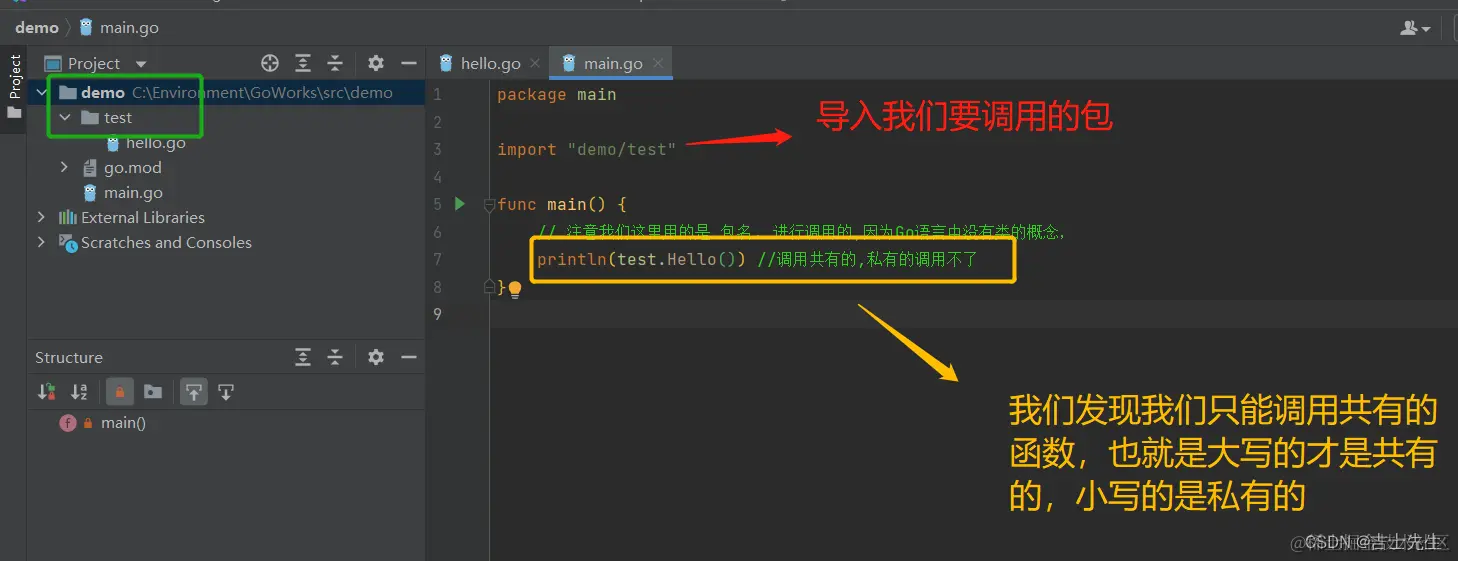Viewport: 1458px width, 561px height.
Task: Expand all in Project panel
Action: click(x=303, y=63)
